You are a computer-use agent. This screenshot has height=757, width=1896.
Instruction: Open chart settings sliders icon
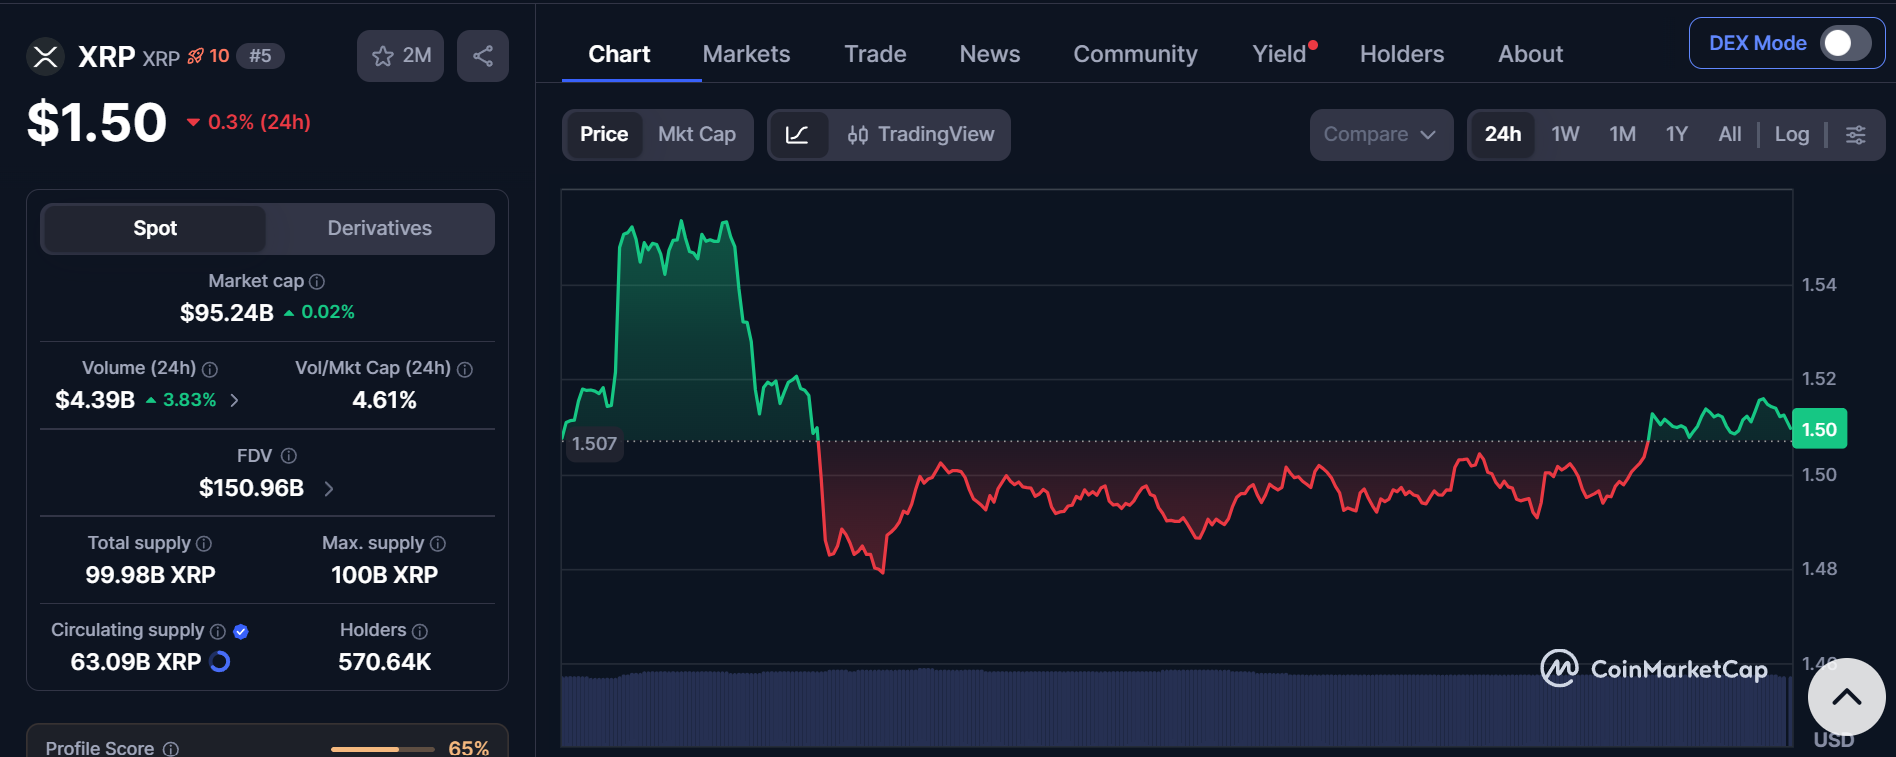1856,135
